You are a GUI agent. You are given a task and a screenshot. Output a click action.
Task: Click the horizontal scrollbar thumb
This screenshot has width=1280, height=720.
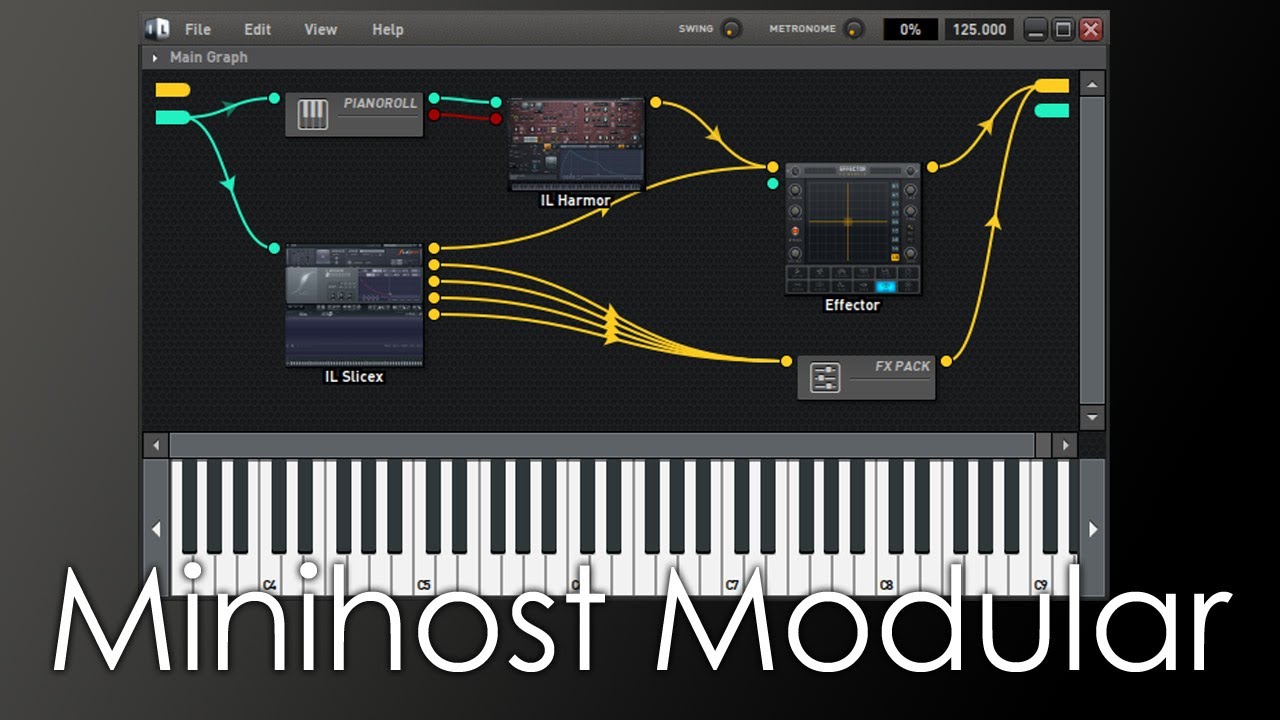602,445
